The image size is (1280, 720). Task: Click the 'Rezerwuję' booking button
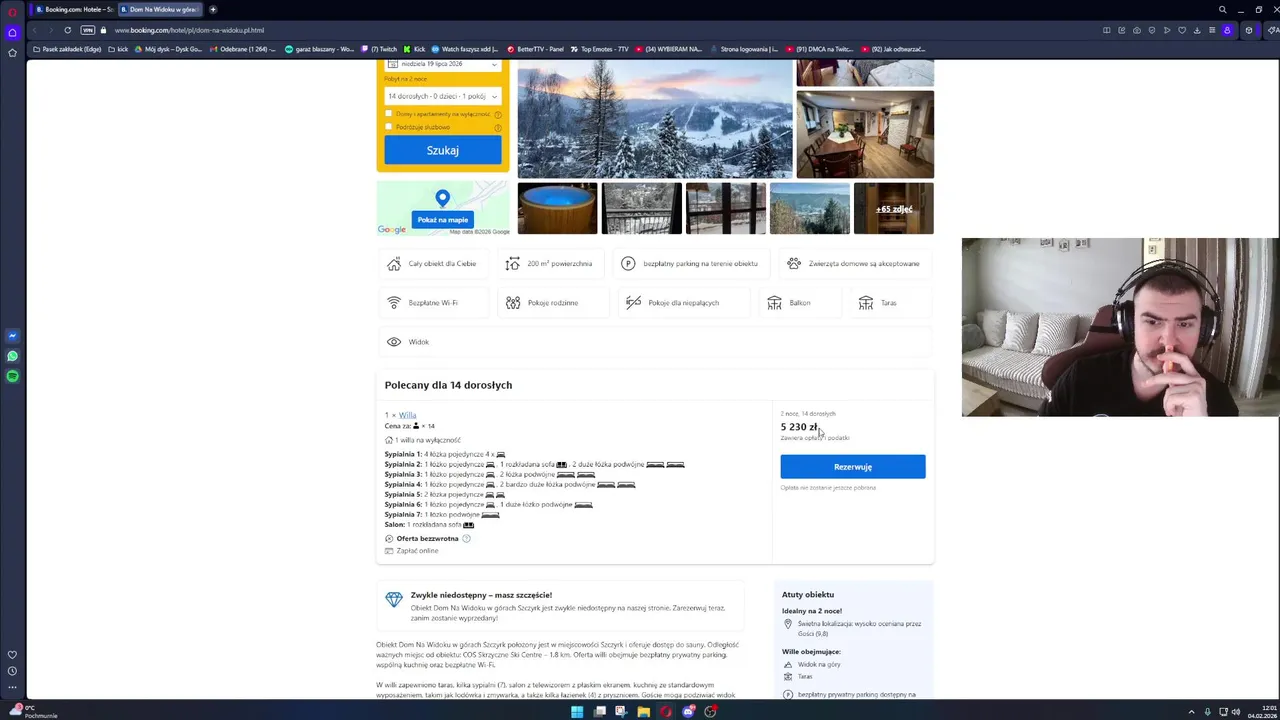[x=853, y=467]
